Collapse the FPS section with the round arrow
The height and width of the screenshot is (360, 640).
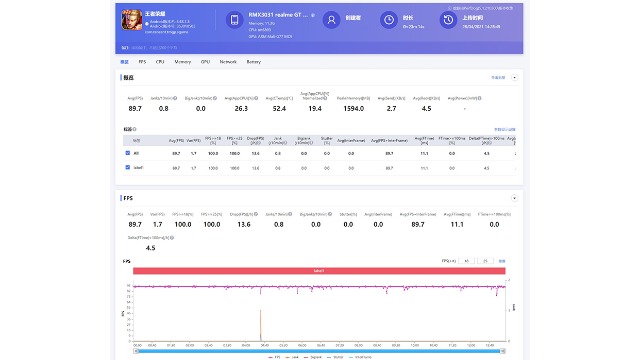click(514, 198)
